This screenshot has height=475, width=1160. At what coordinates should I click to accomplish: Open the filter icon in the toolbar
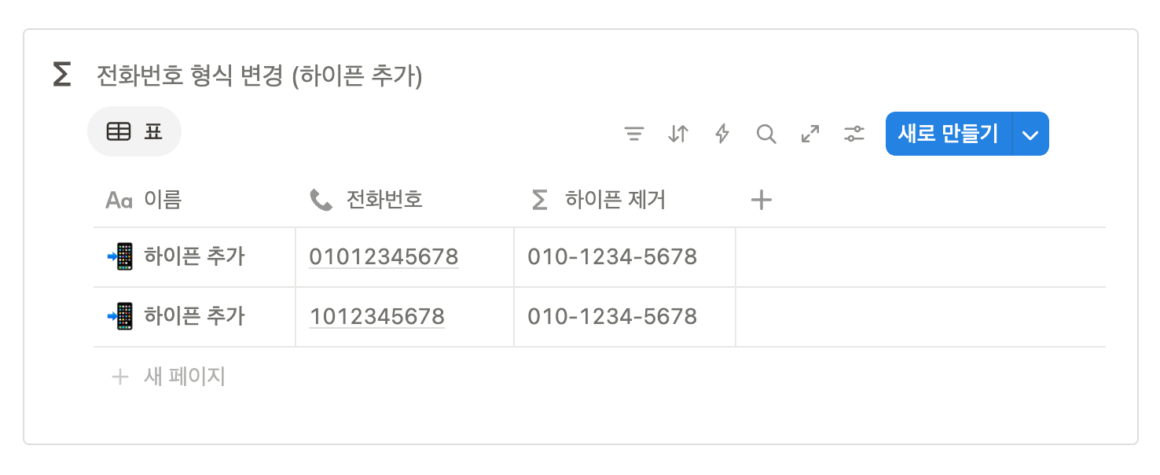coord(633,134)
